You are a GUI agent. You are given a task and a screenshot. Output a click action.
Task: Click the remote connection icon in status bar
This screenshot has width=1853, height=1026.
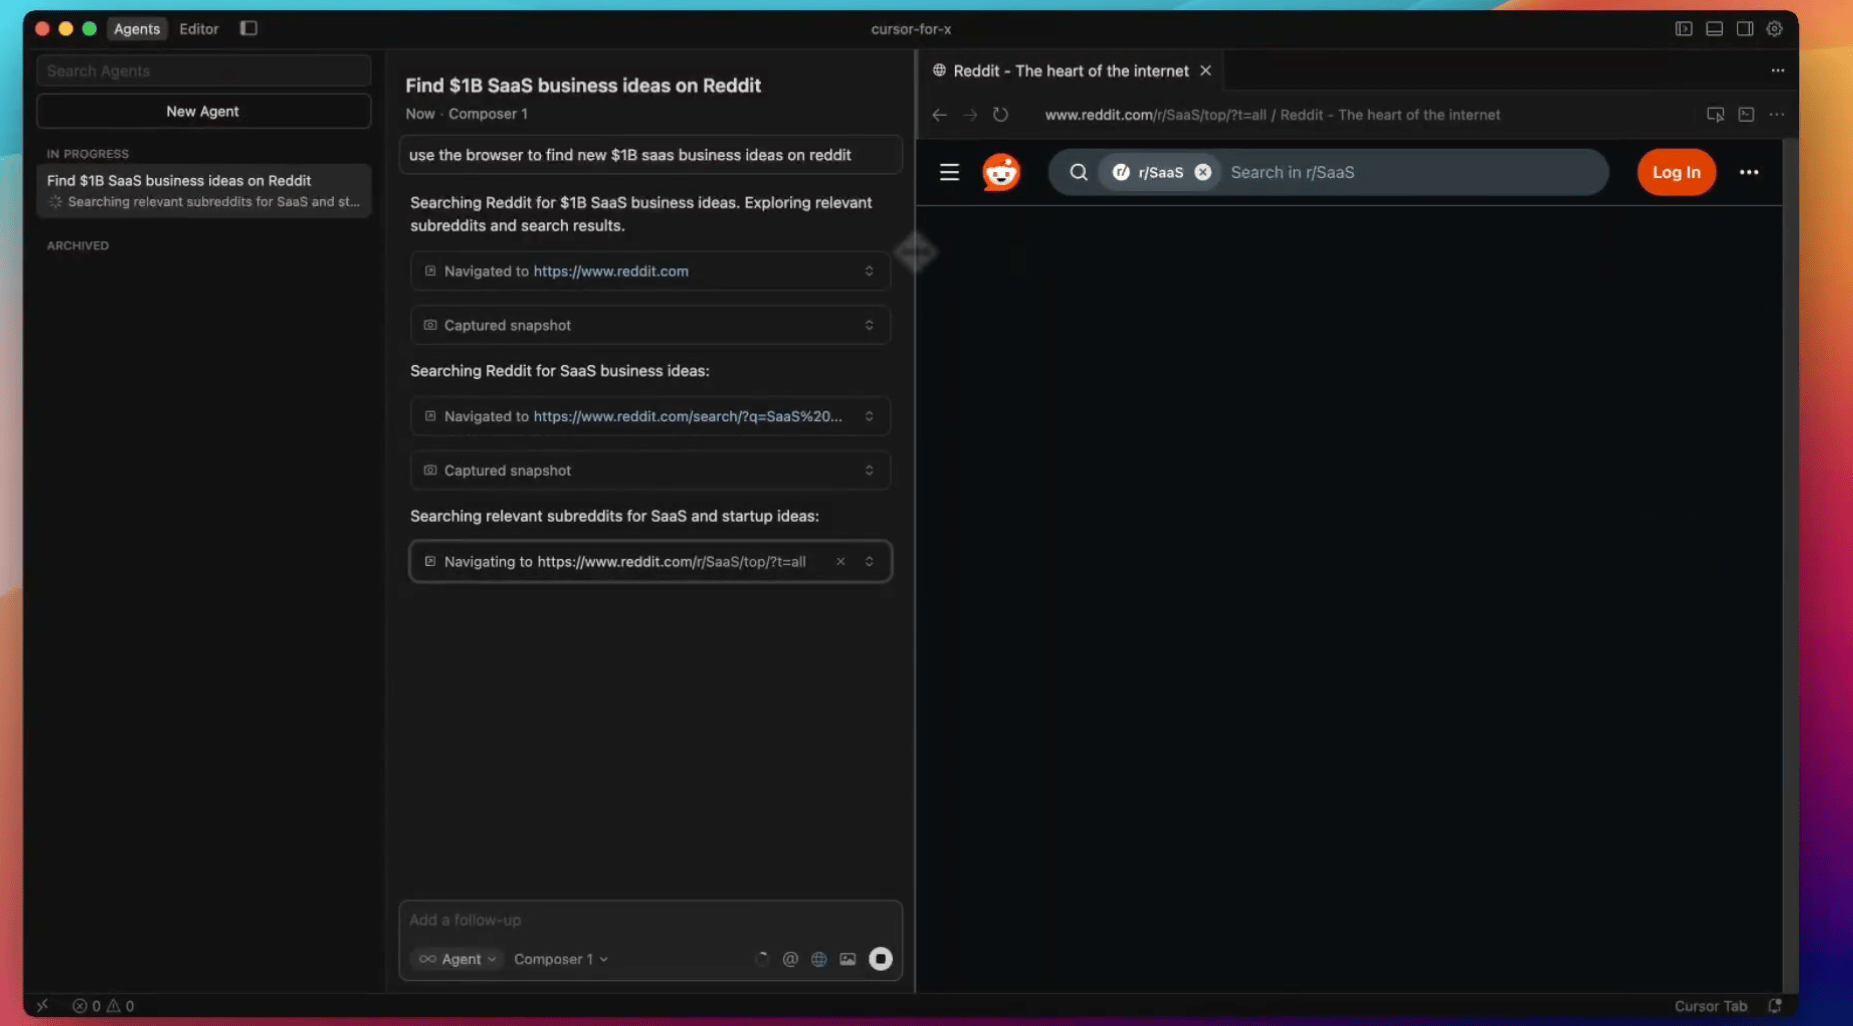42,1006
